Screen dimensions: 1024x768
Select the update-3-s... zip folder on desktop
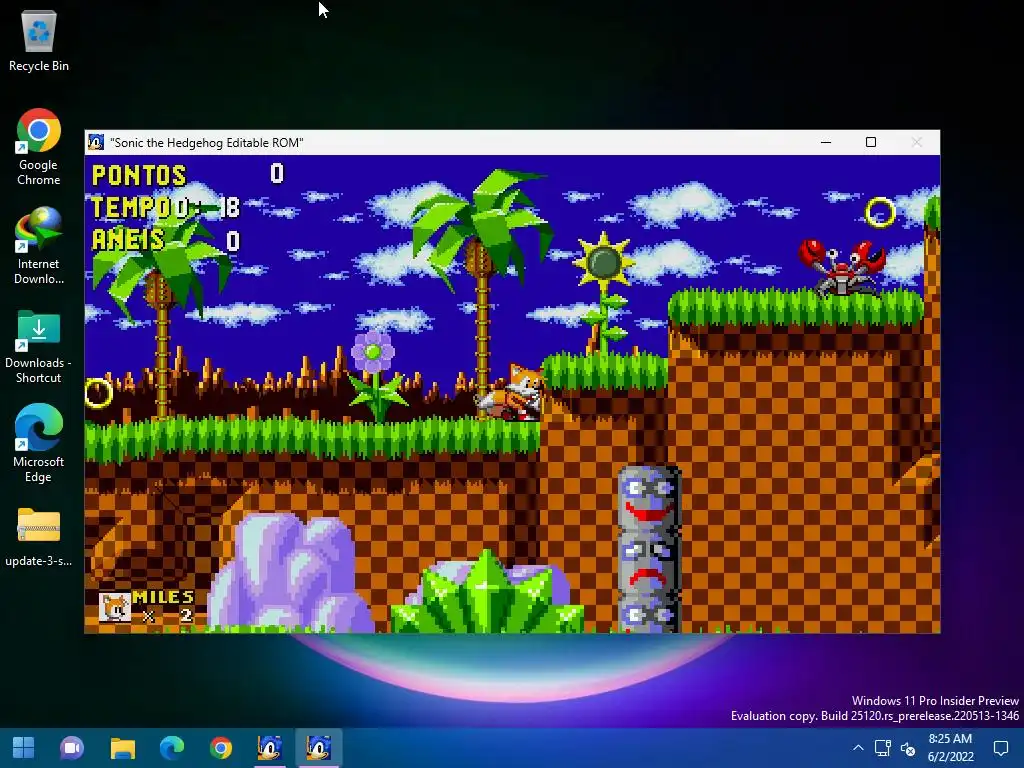pos(39,537)
